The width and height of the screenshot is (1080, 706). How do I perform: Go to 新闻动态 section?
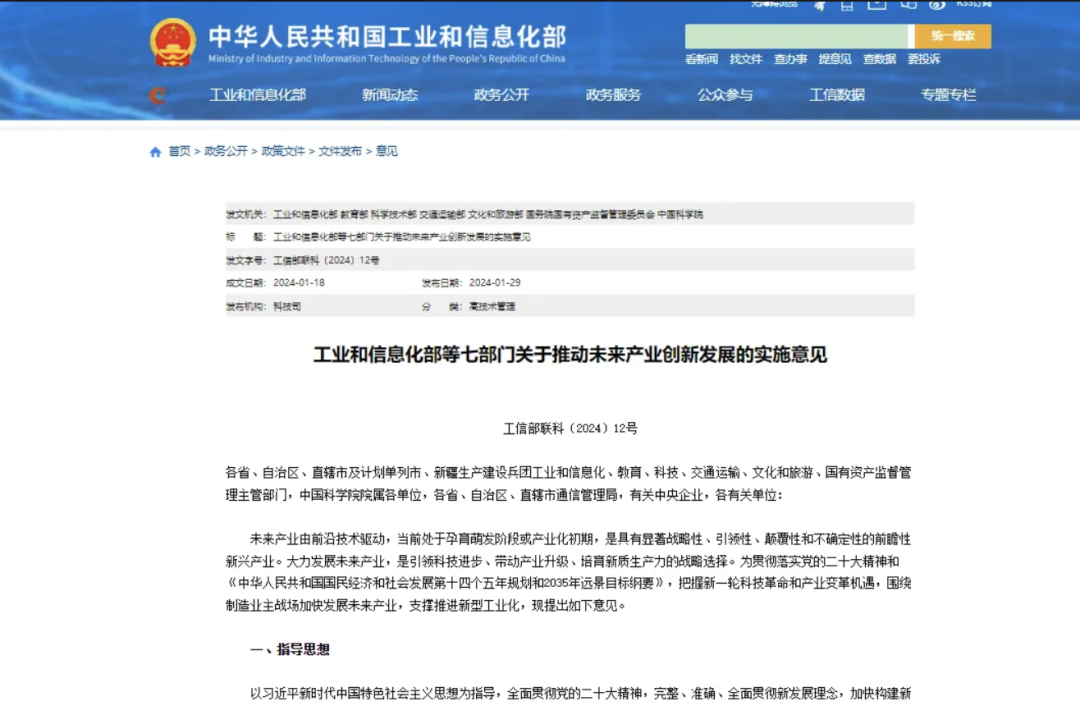click(390, 95)
